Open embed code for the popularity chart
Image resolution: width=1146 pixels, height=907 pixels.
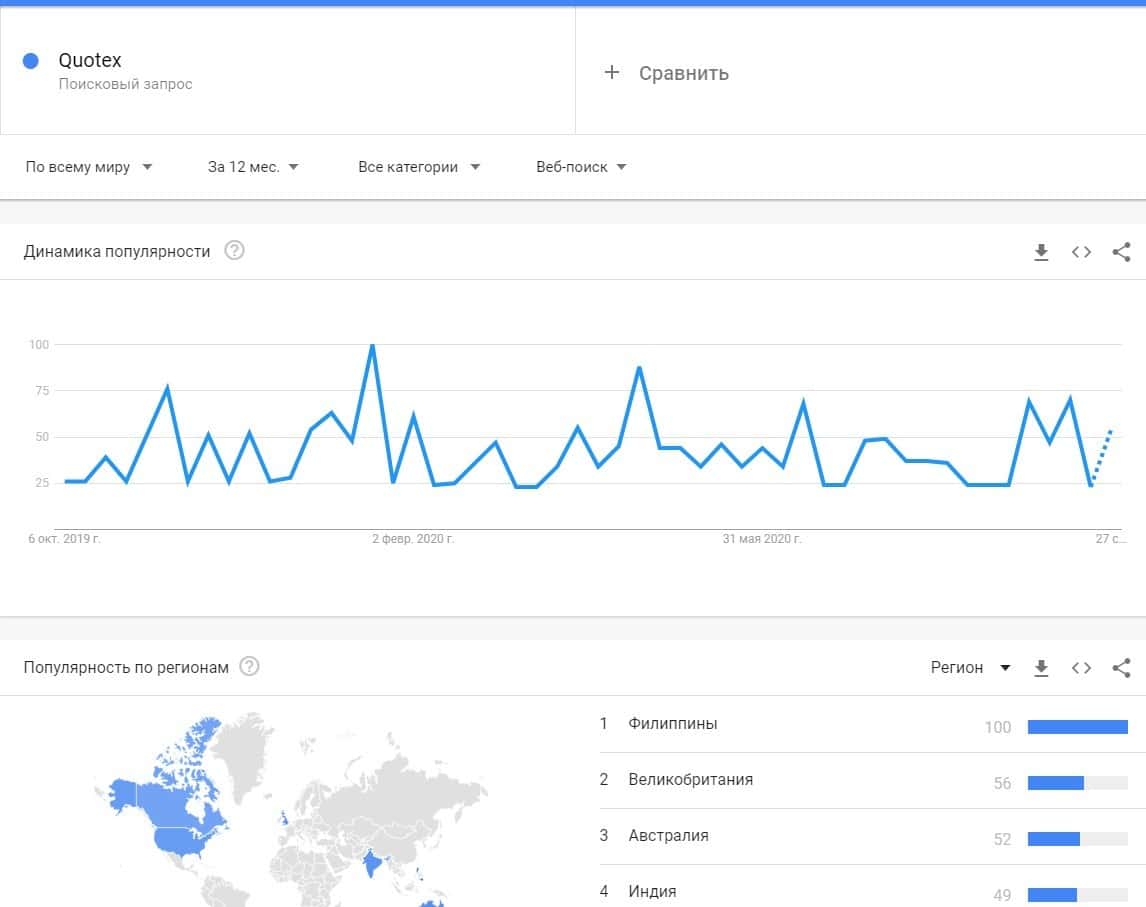coord(1081,252)
